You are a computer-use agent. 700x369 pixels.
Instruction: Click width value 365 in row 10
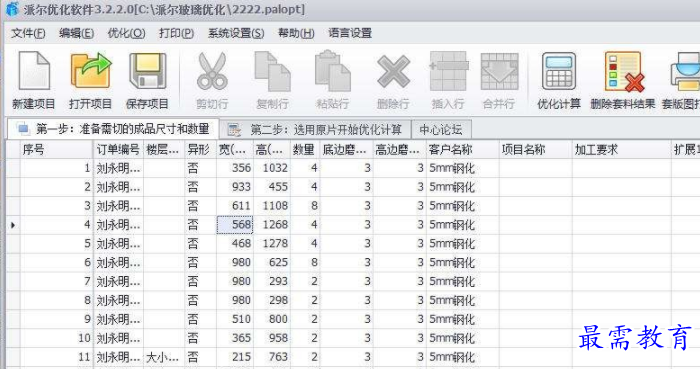241,338
